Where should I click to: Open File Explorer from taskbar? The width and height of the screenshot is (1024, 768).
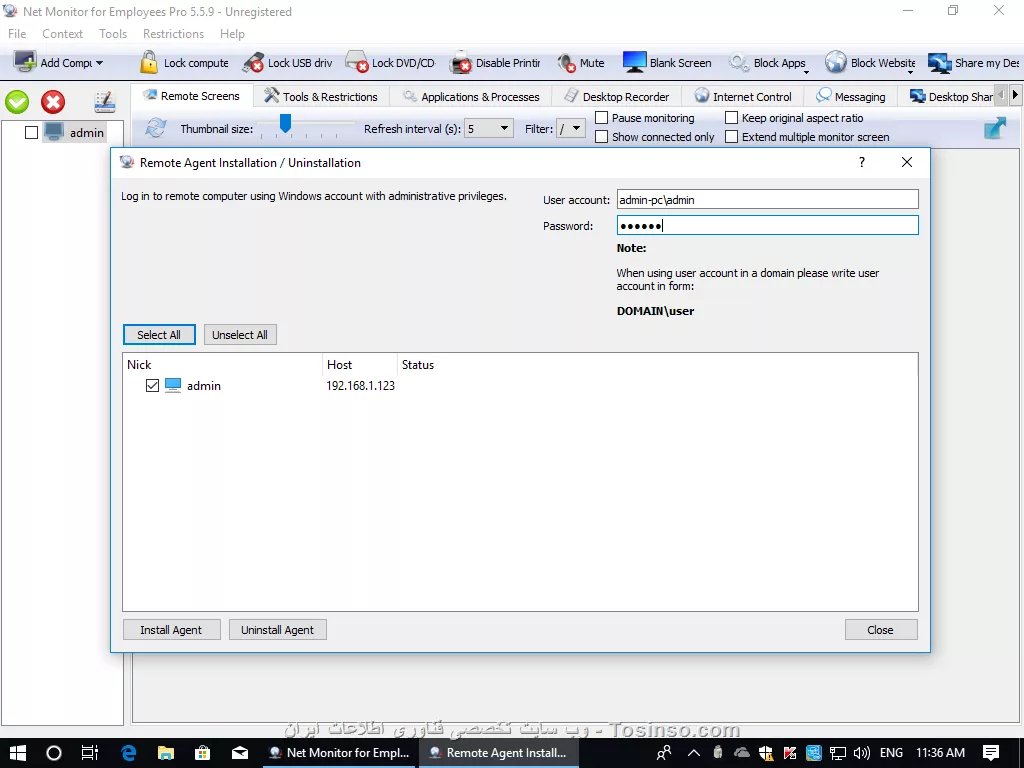point(165,753)
